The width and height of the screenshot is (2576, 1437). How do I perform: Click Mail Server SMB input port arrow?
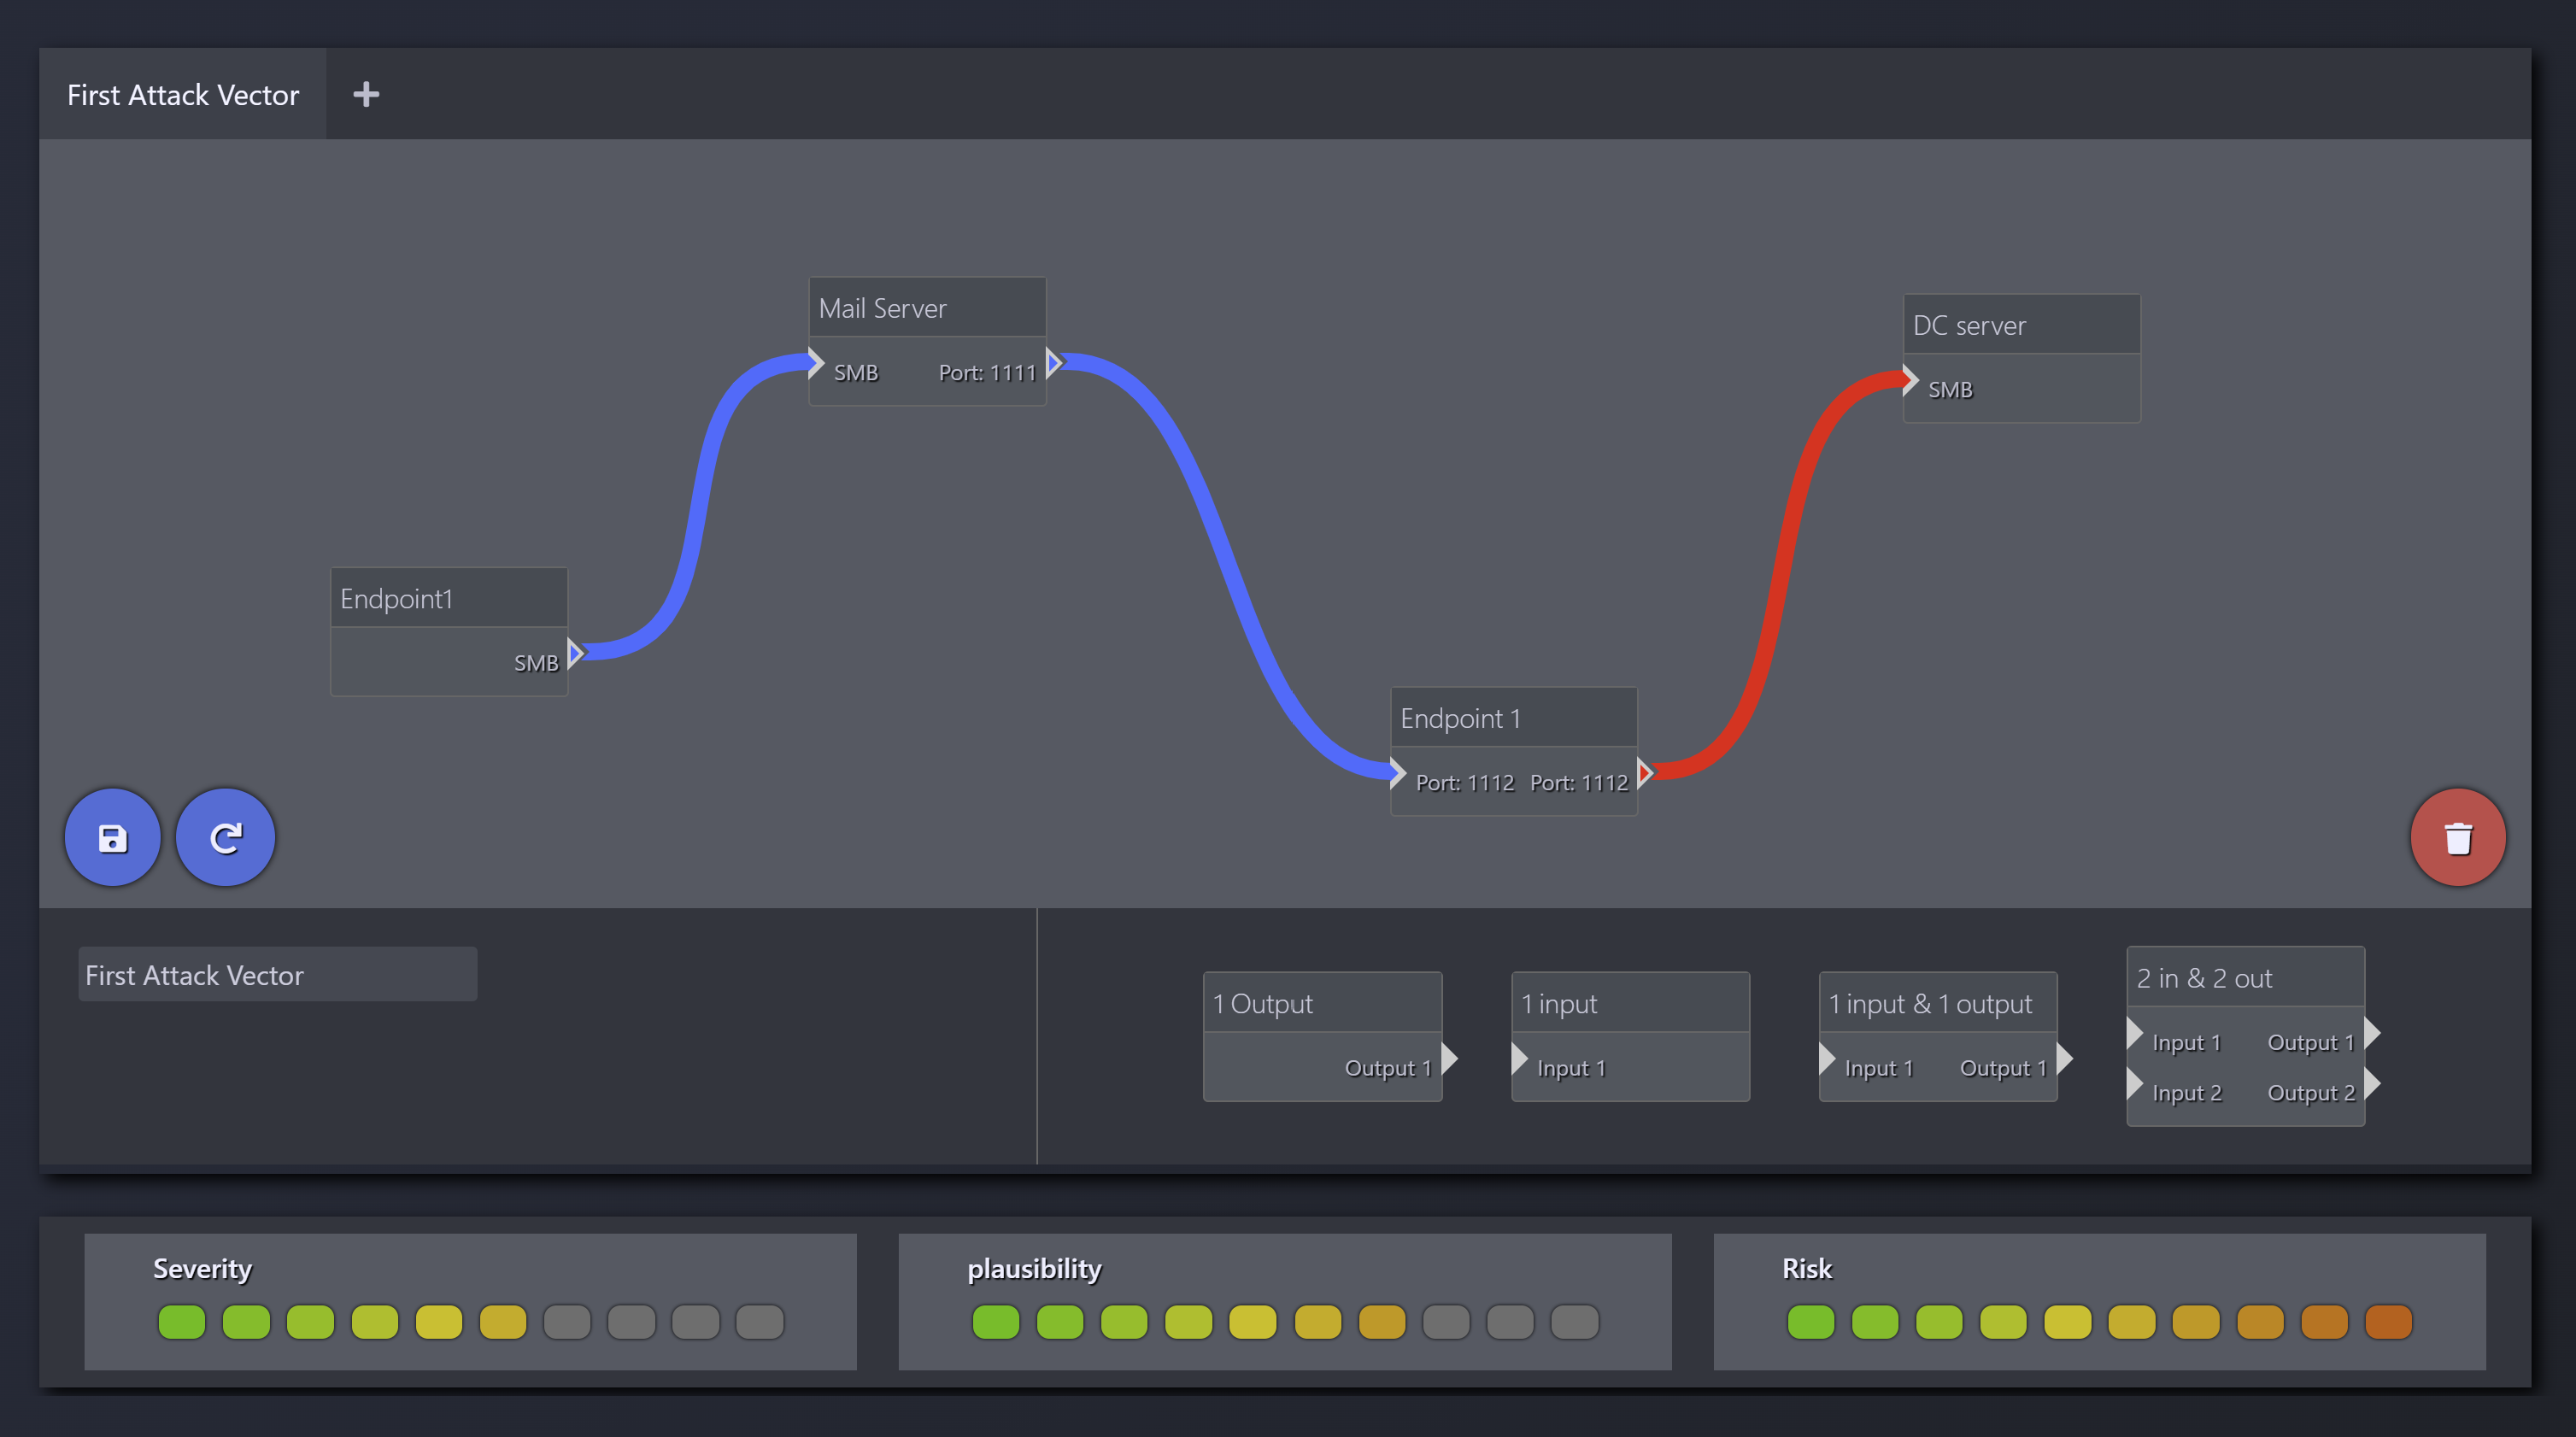click(x=815, y=362)
